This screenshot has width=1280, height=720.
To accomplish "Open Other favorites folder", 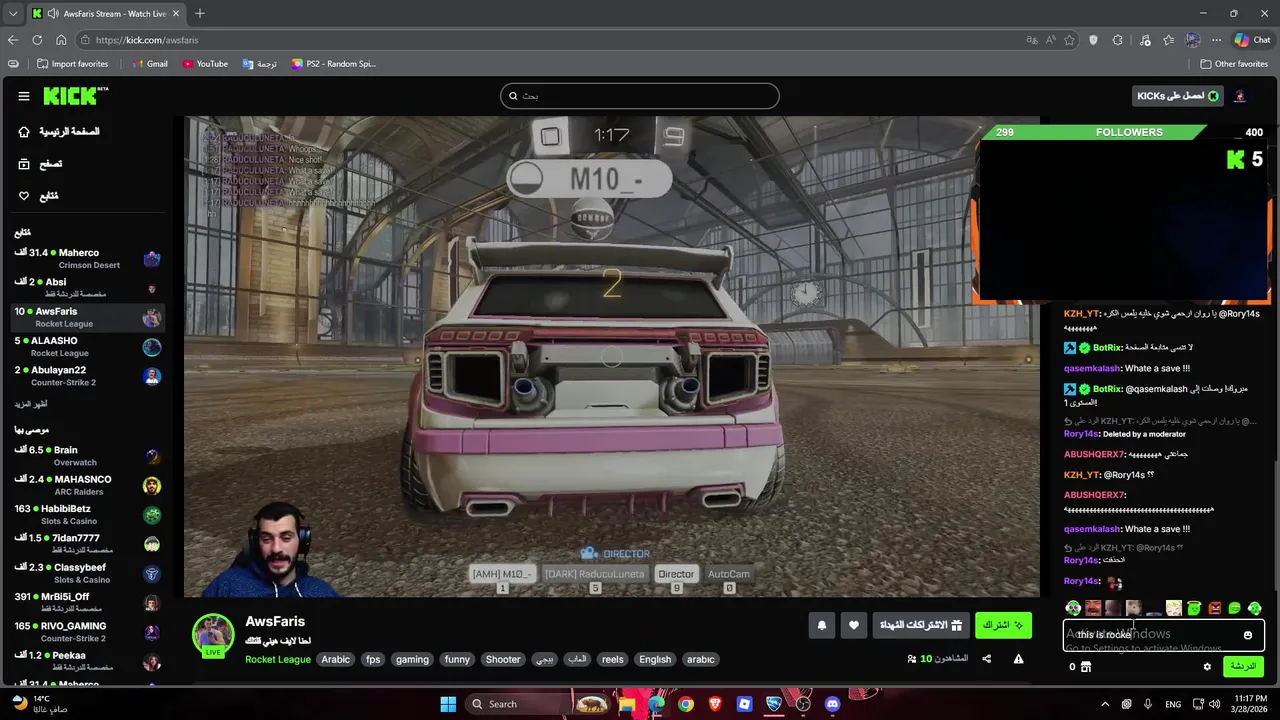I will (1234, 64).
